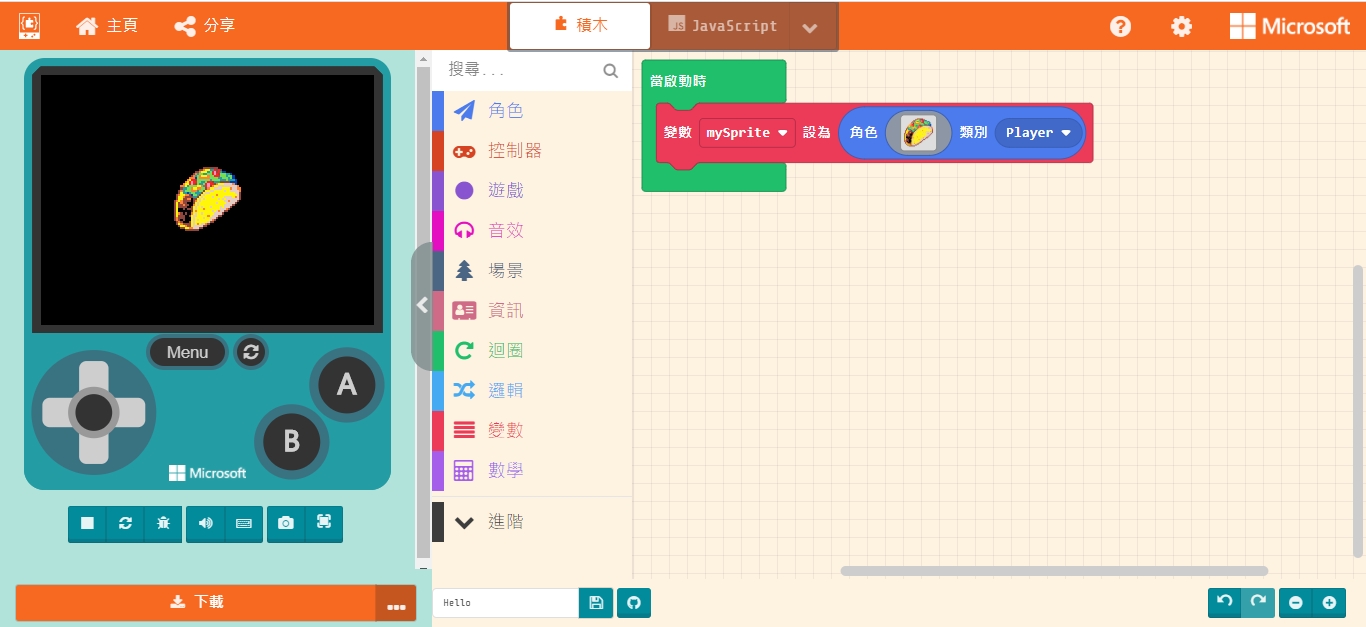Mute the simulator audio
Image resolution: width=1366 pixels, height=627 pixels.
coord(205,523)
